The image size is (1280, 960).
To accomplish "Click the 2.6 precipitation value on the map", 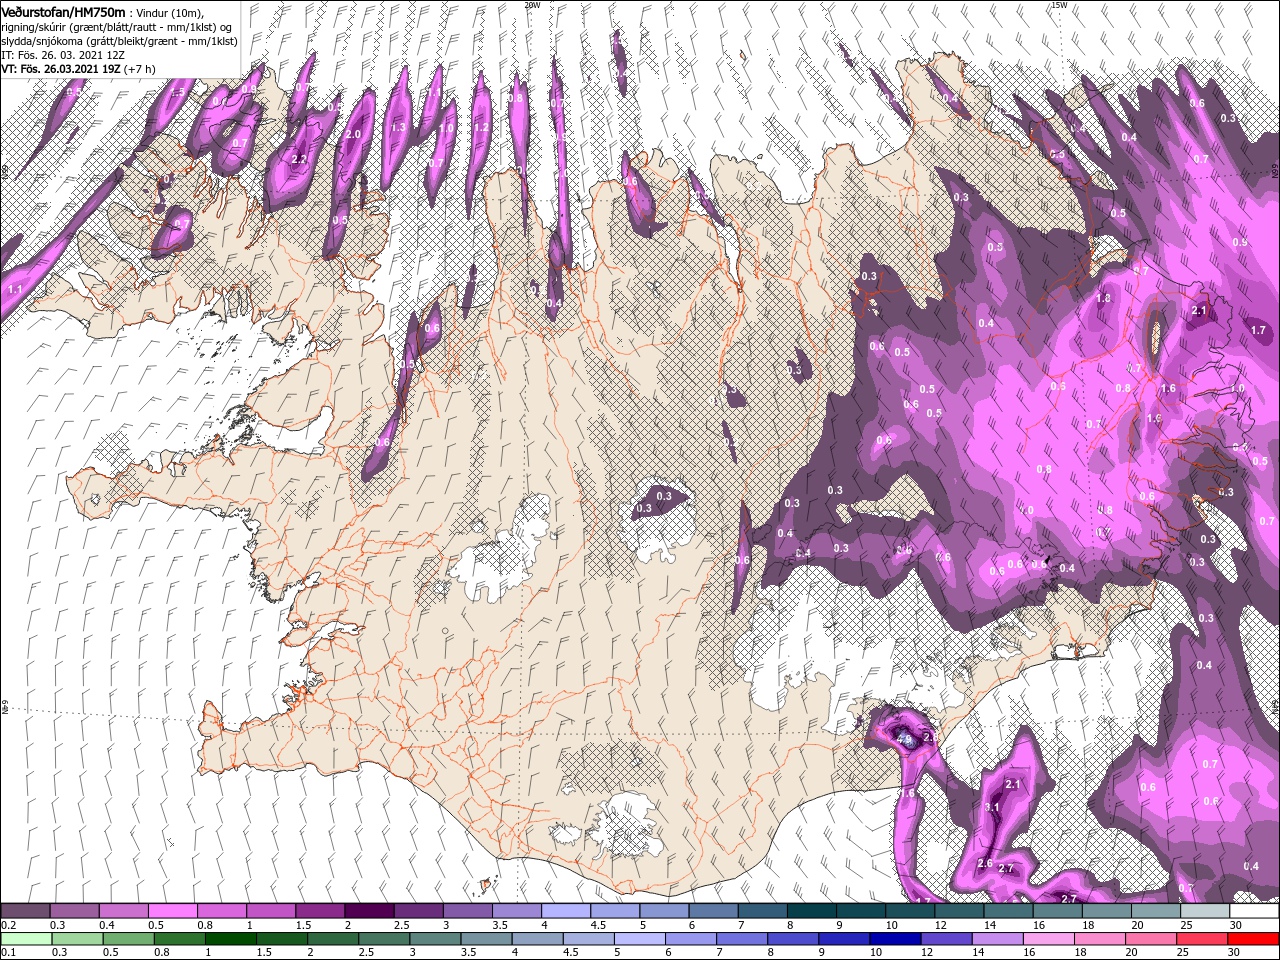I will [x=984, y=864].
